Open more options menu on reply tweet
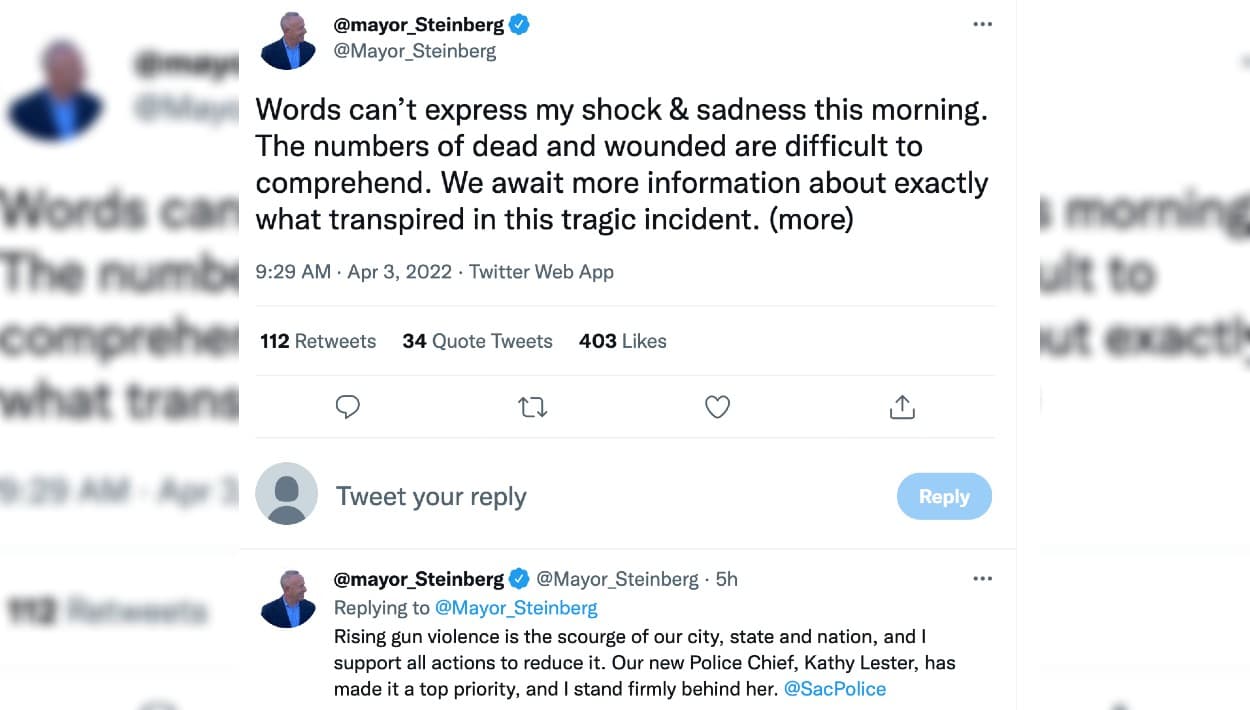Image resolution: width=1250 pixels, height=710 pixels. [982, 578]
